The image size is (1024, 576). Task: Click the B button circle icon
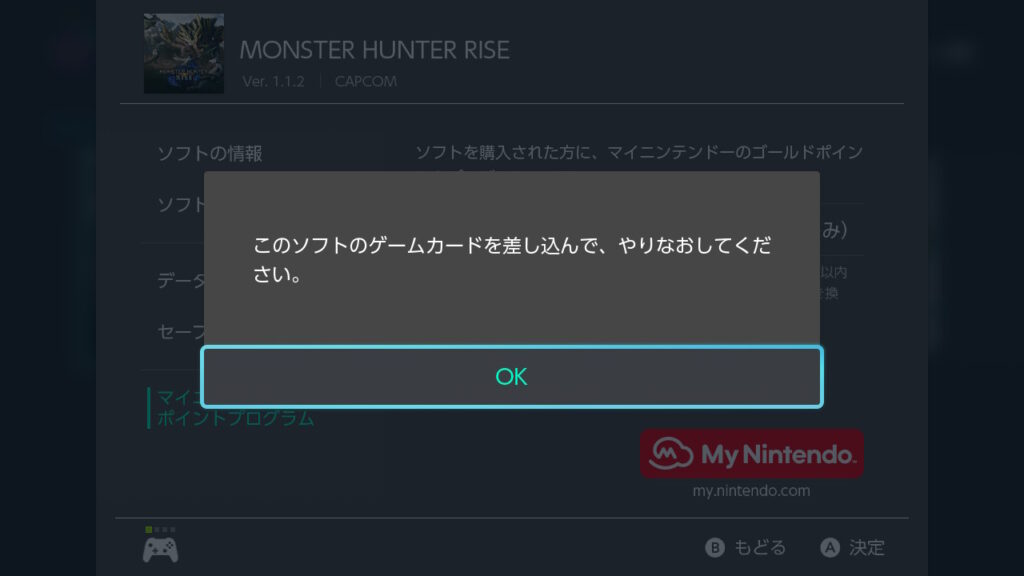[715, 547]
